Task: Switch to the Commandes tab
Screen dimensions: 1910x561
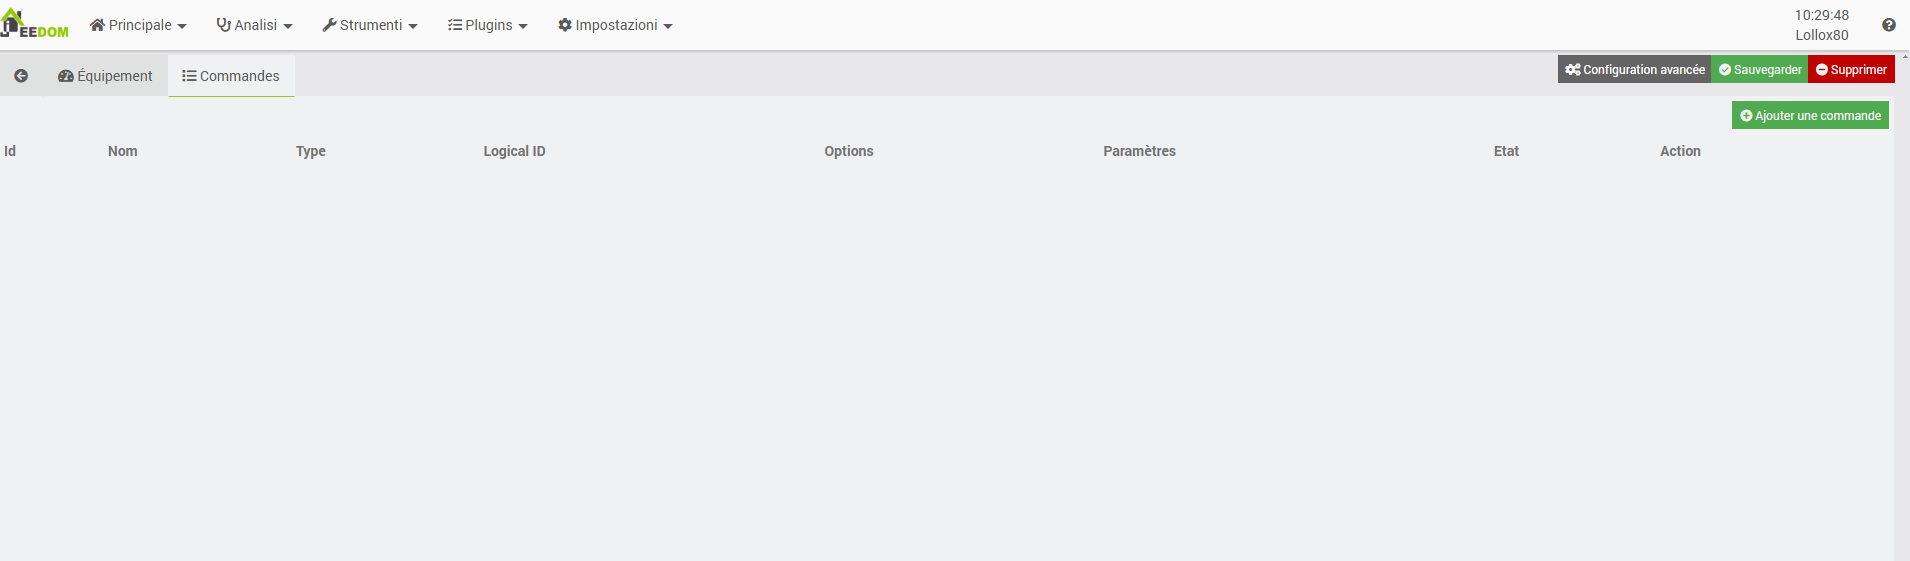Action: pos(231,76)
